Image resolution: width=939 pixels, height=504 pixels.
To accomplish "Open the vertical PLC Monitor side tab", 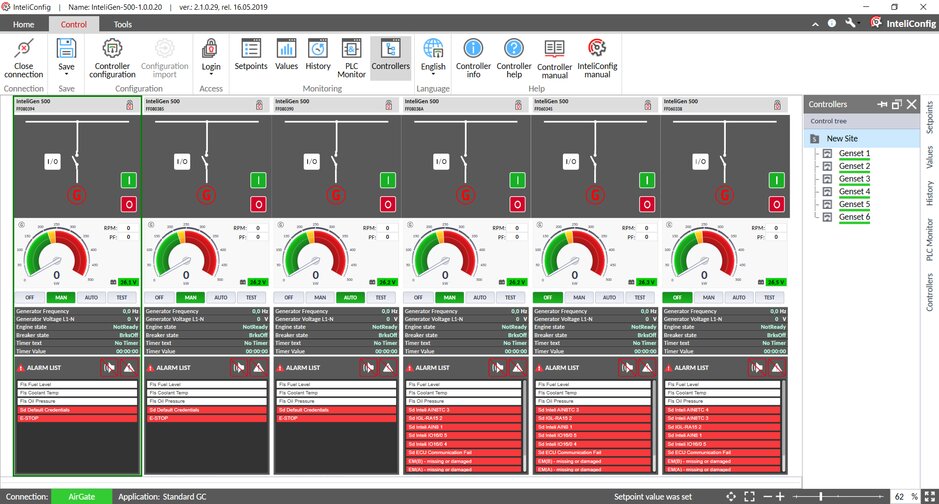I will [x=929, y=239].
